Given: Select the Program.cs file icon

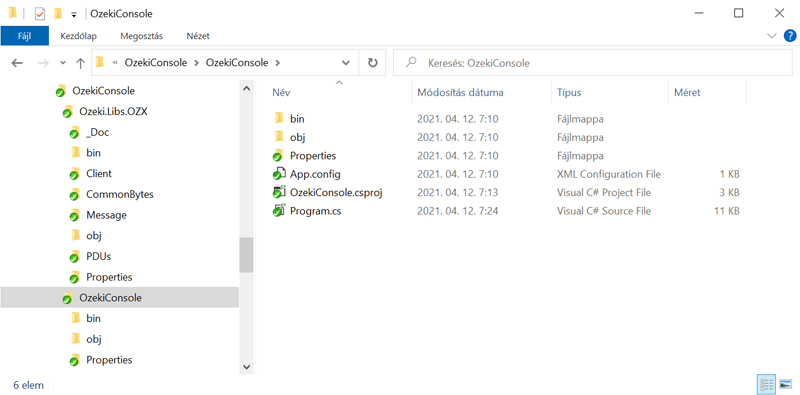Looking at the screenshot, I should point(279,210).
